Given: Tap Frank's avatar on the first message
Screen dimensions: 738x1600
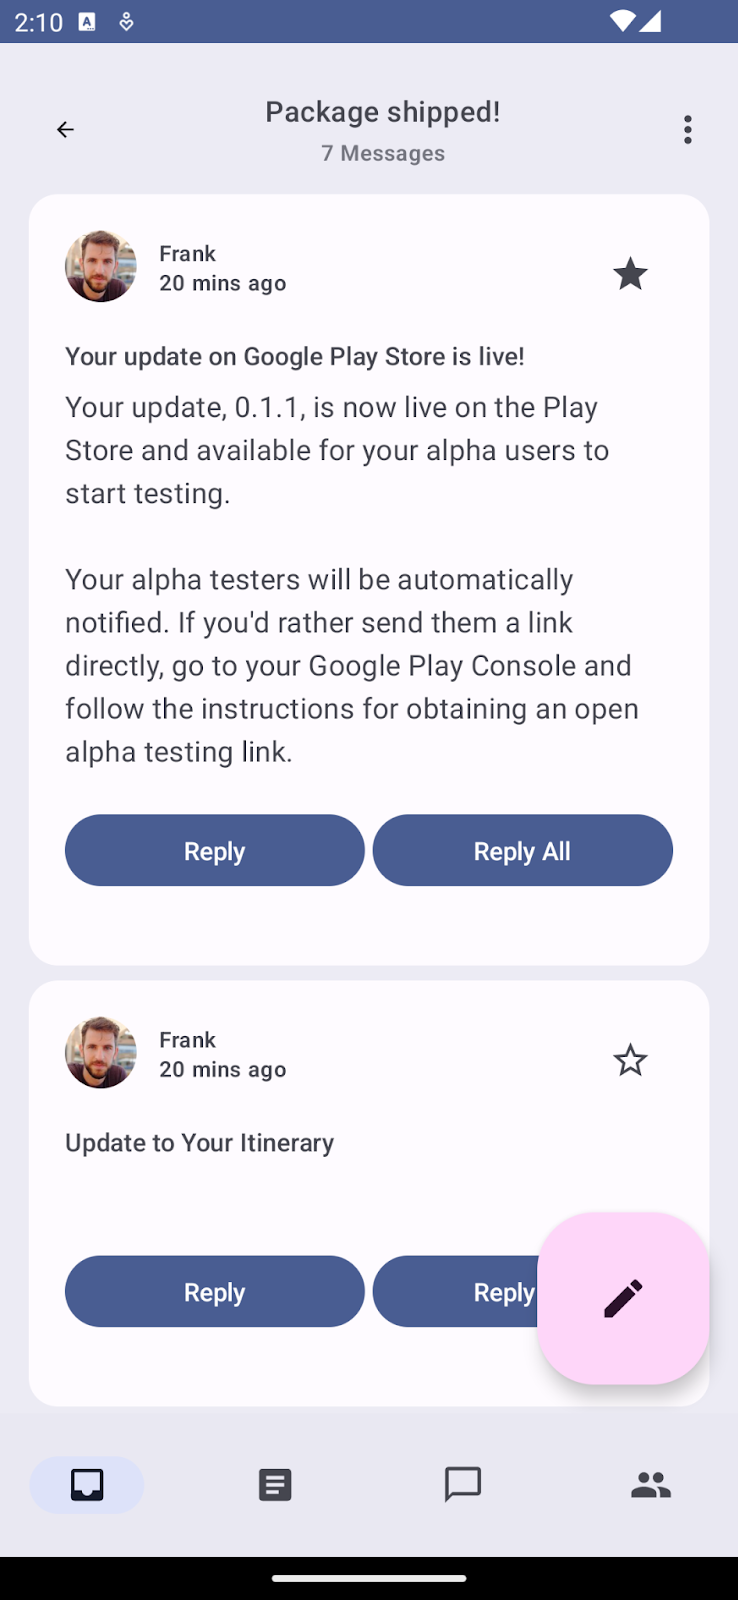Looking at the screenshot, I should coord(101,267).
